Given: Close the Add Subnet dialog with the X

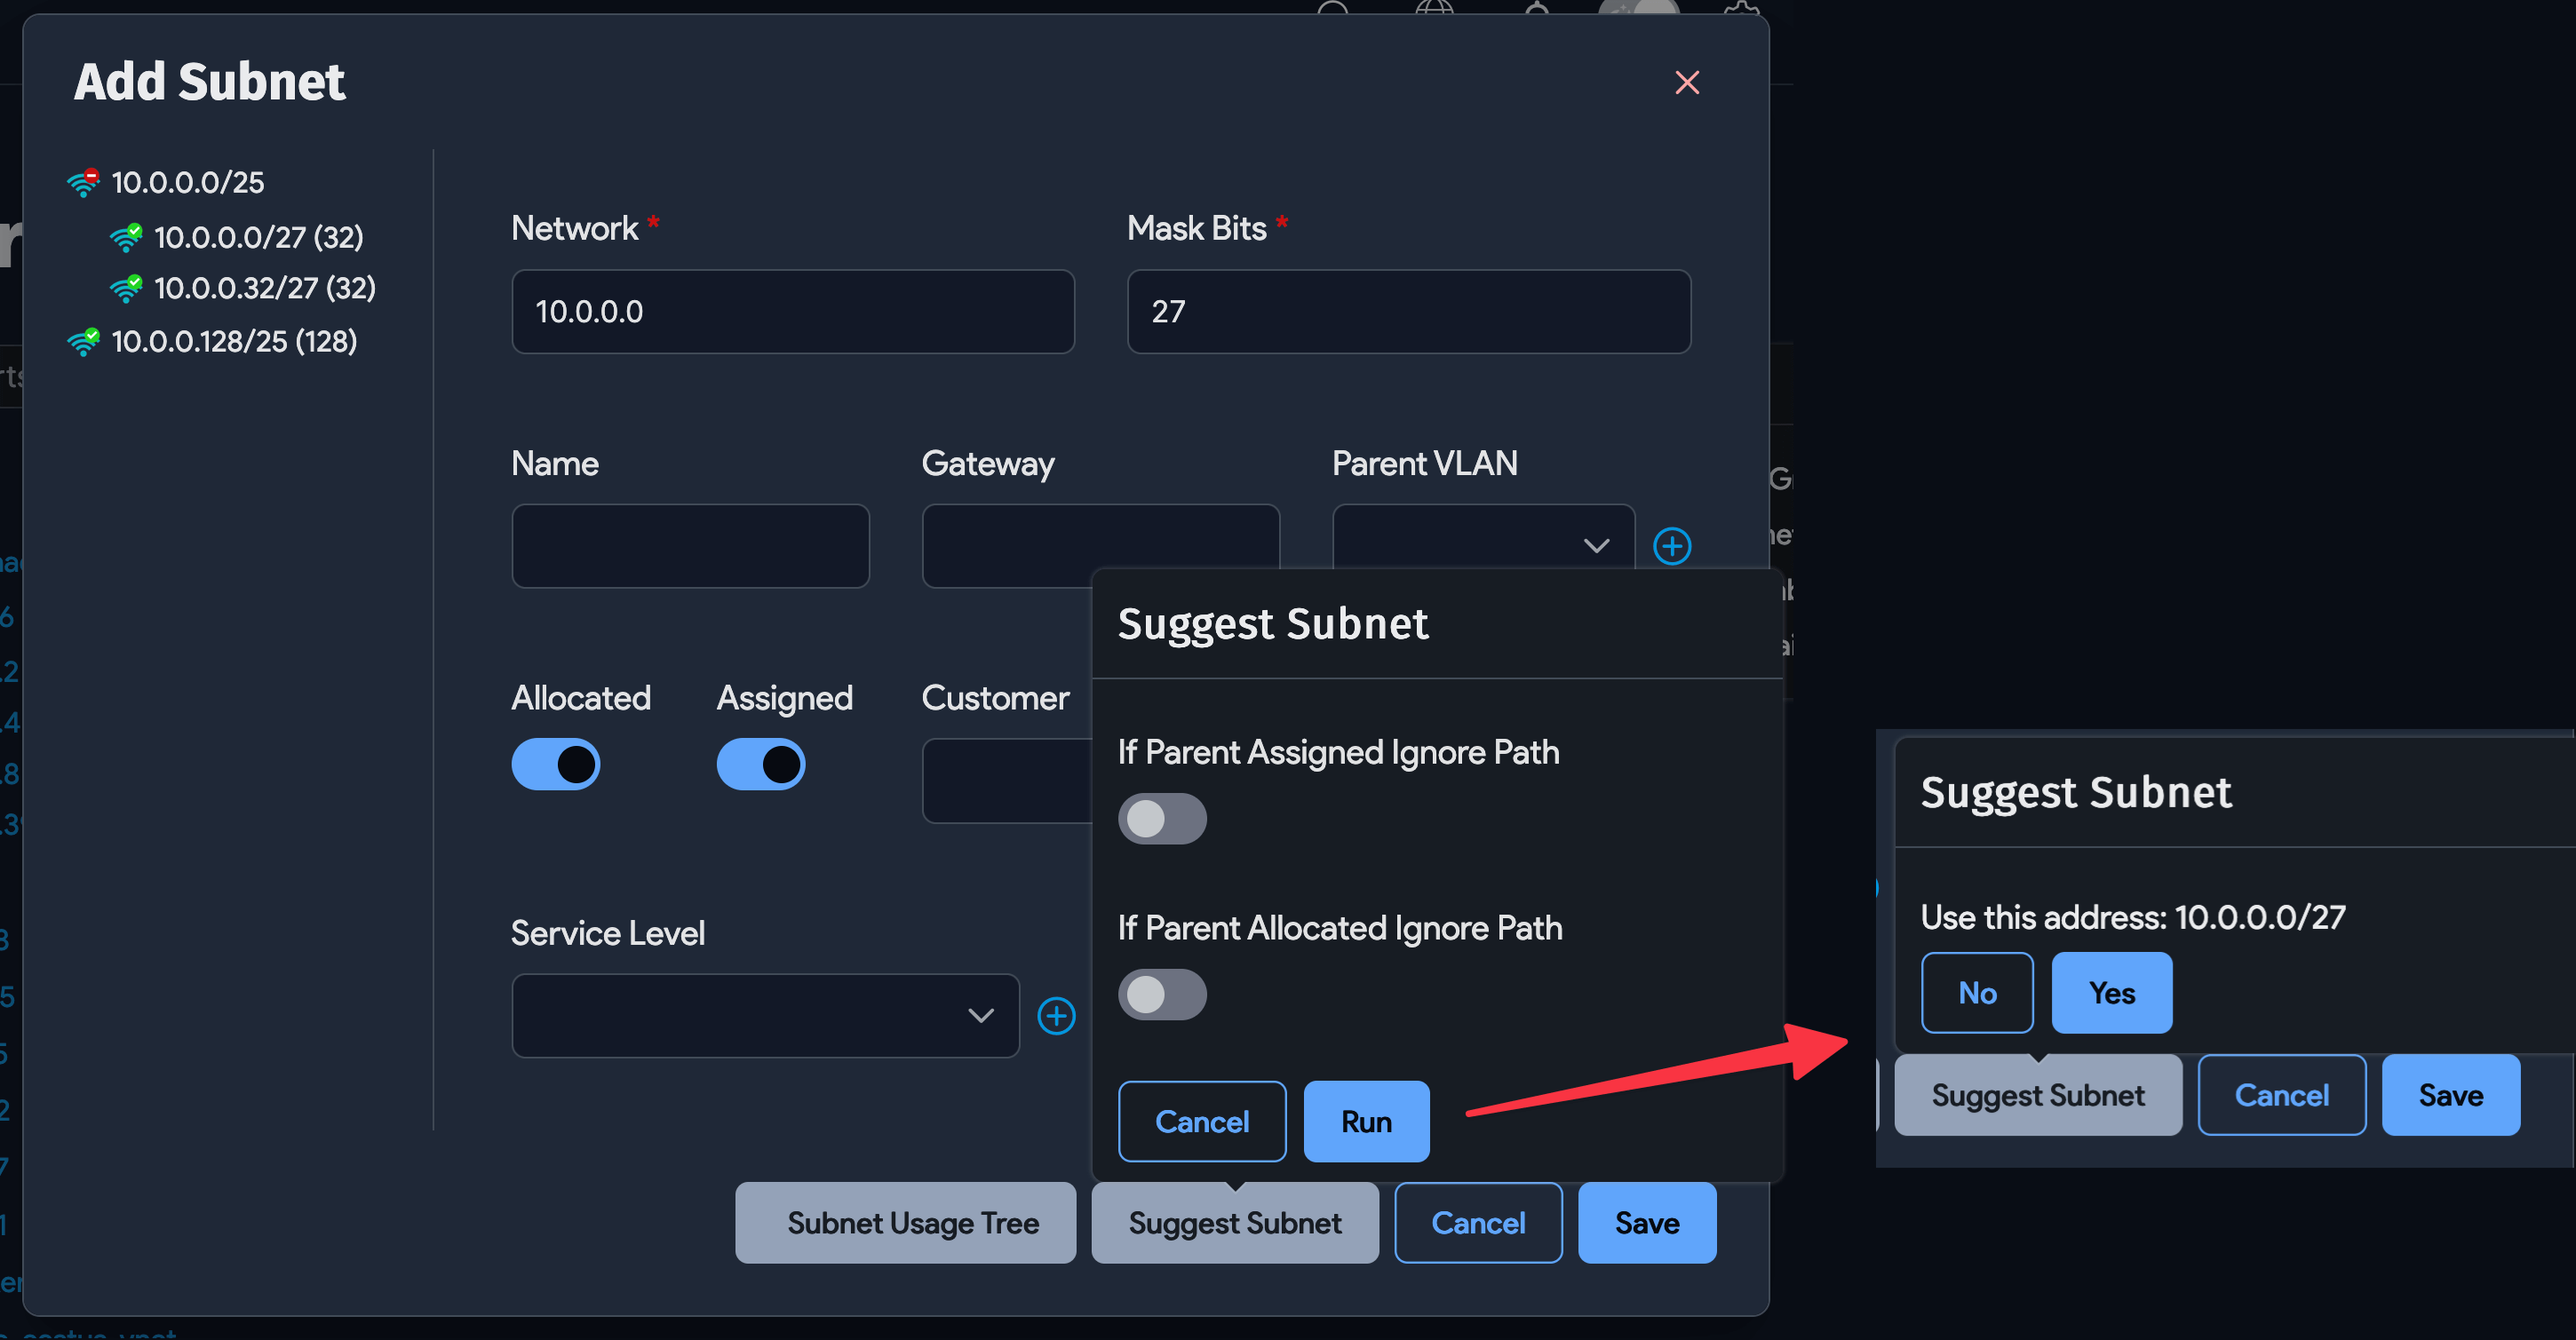Looking at the screenshot, I should [1687, 83].
